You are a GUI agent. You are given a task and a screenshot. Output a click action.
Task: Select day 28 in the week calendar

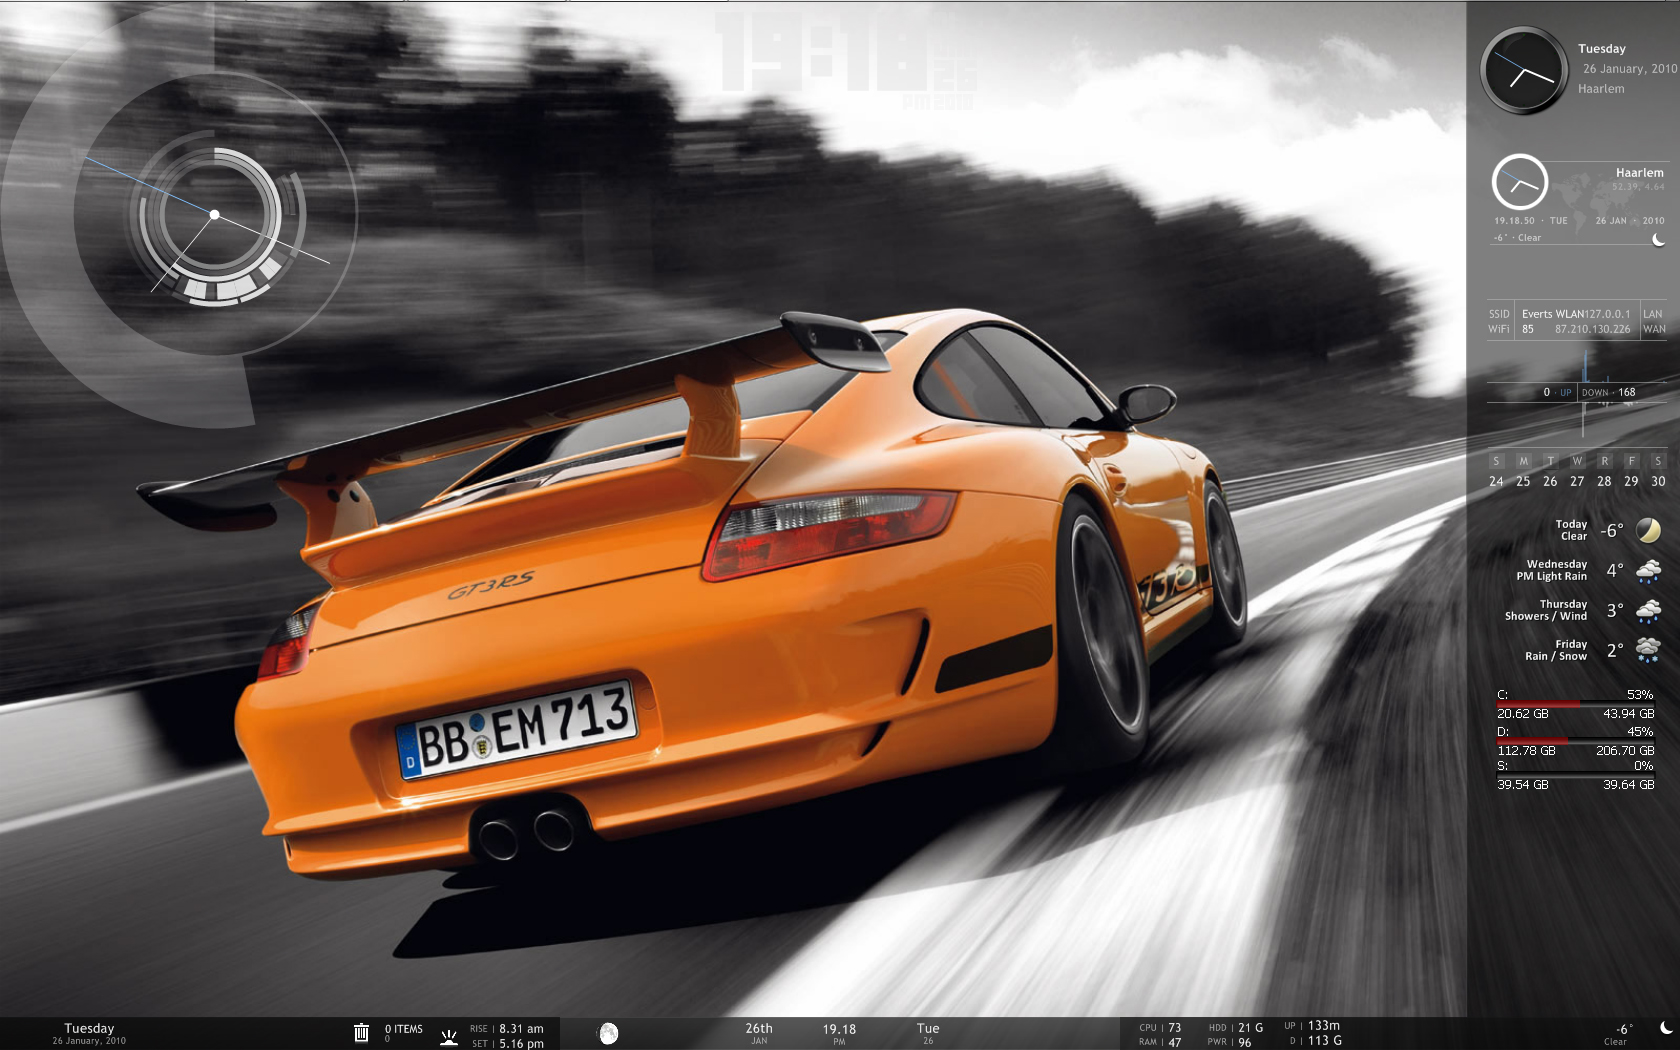tap(1604, 481)
